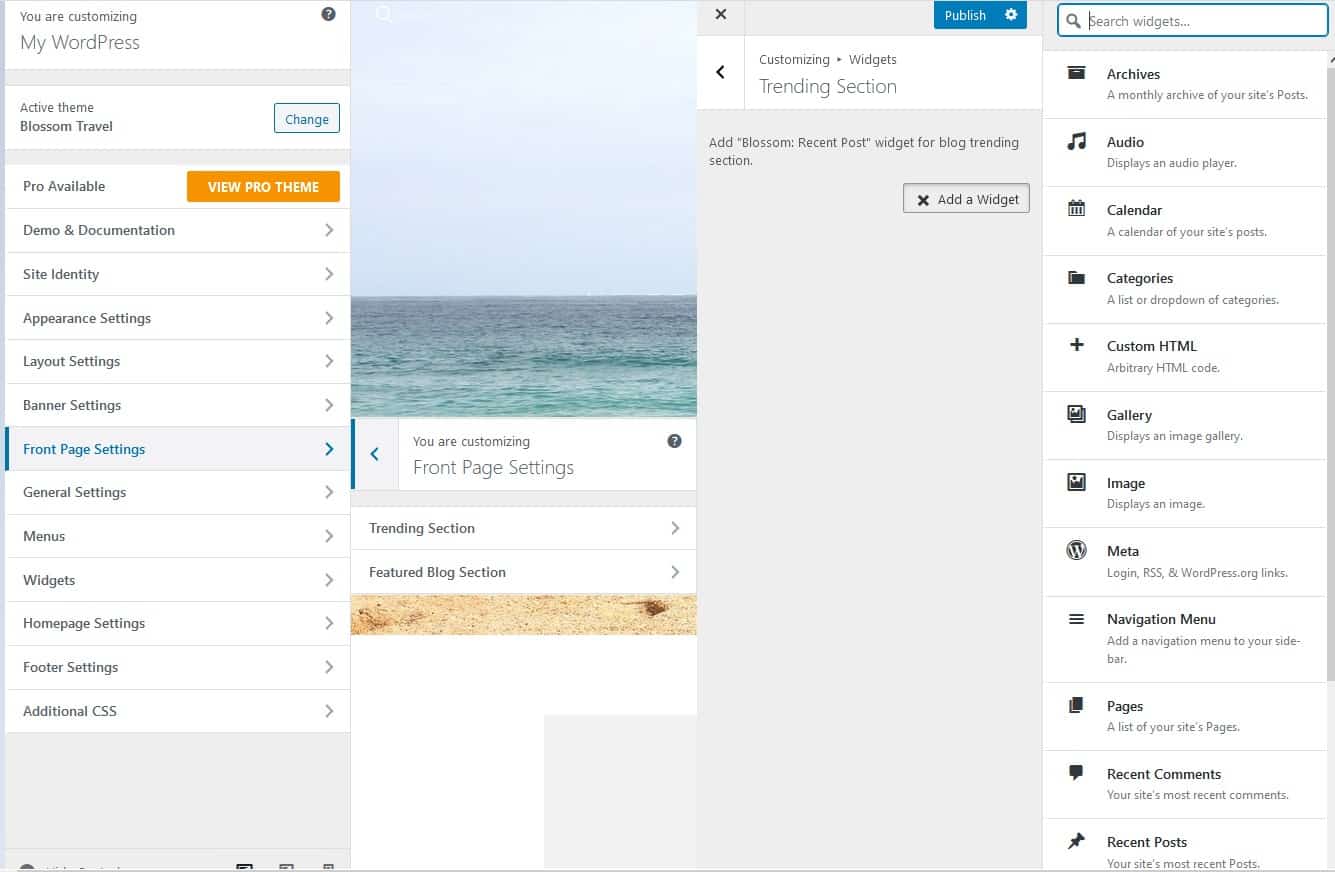
Task: Click the VIEW PRO THEME button
Action: [263, 187]
